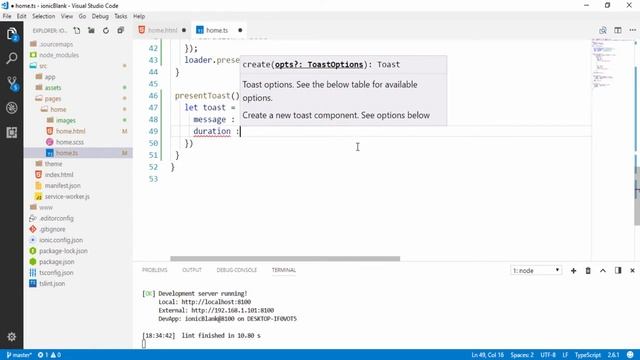Click the editor horizontal scrollbar

[x=285, y=258]
